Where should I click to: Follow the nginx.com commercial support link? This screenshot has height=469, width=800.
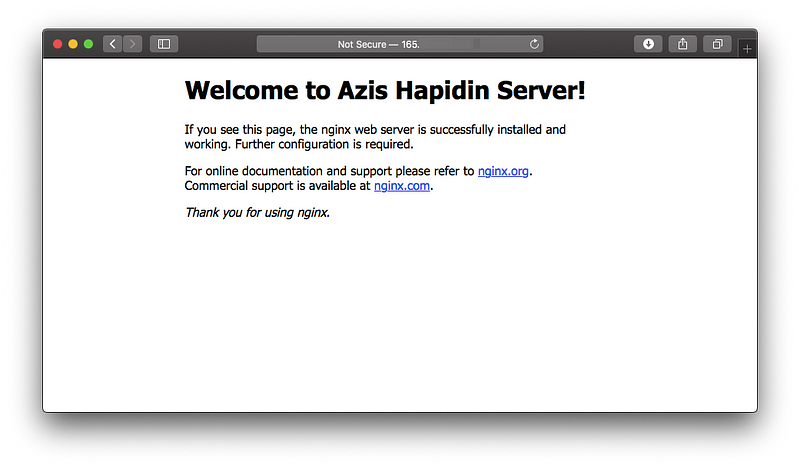click(401, 185)
